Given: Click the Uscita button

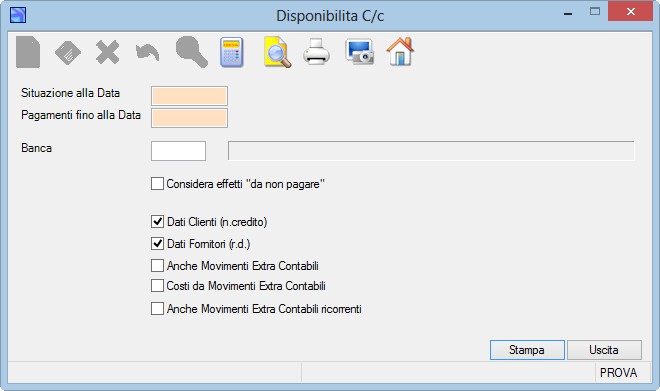Looking at the screenshot, I should coord(604,350).
